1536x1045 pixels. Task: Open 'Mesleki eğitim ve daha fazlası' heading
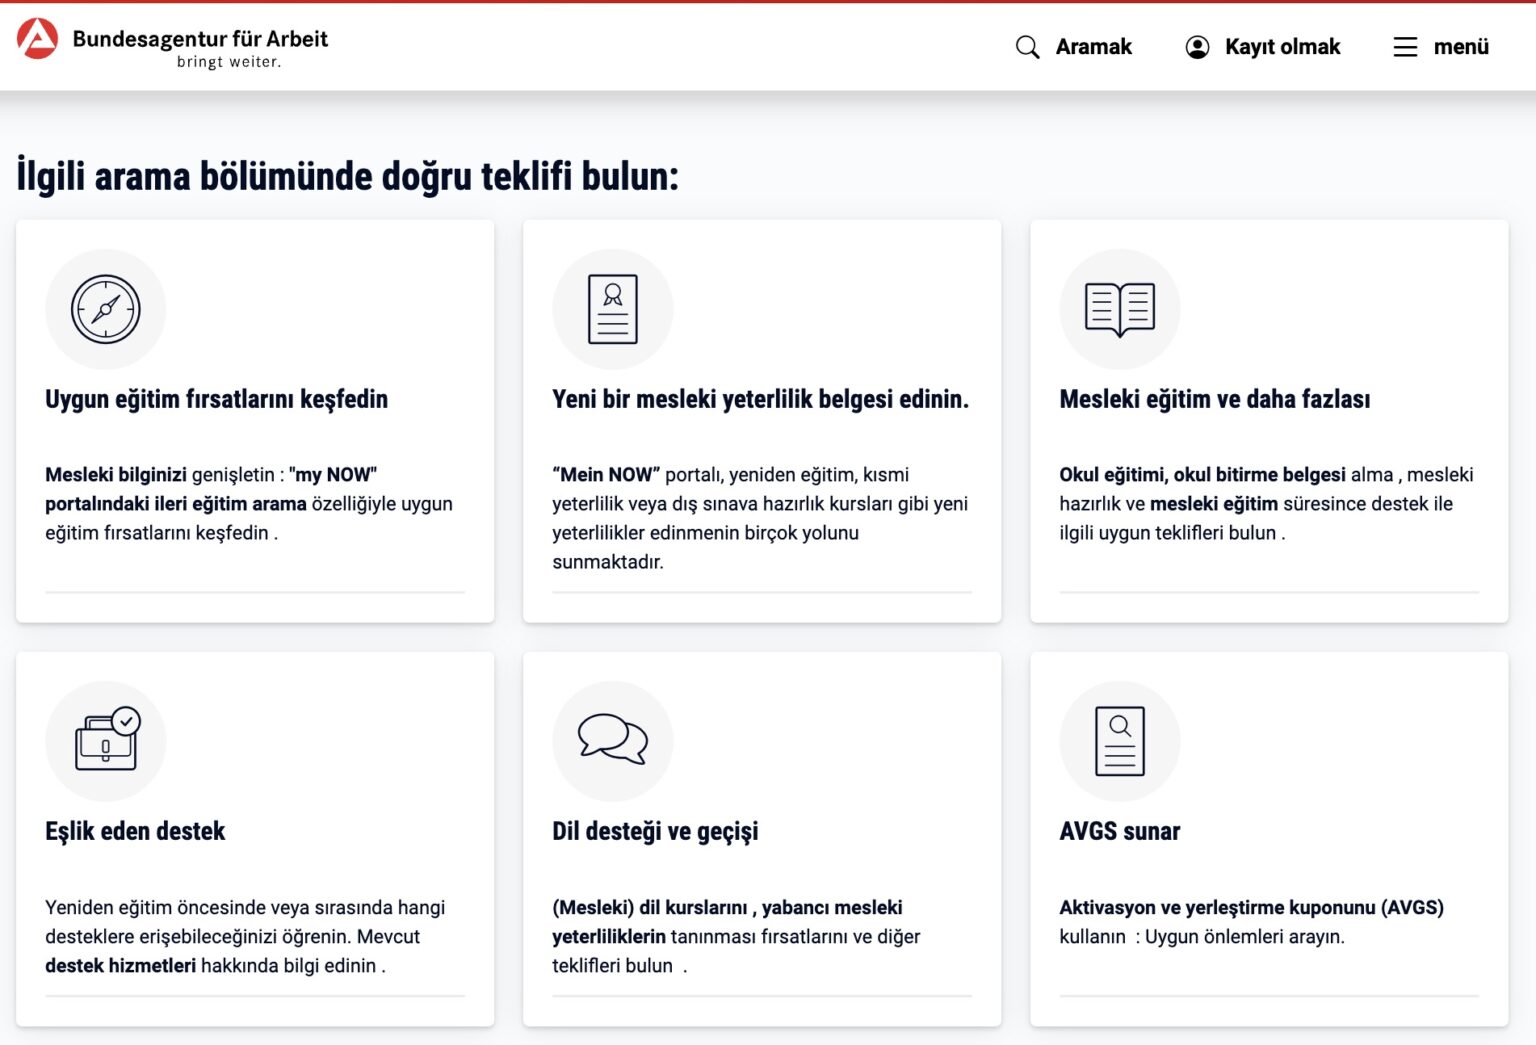(1215, 399)
